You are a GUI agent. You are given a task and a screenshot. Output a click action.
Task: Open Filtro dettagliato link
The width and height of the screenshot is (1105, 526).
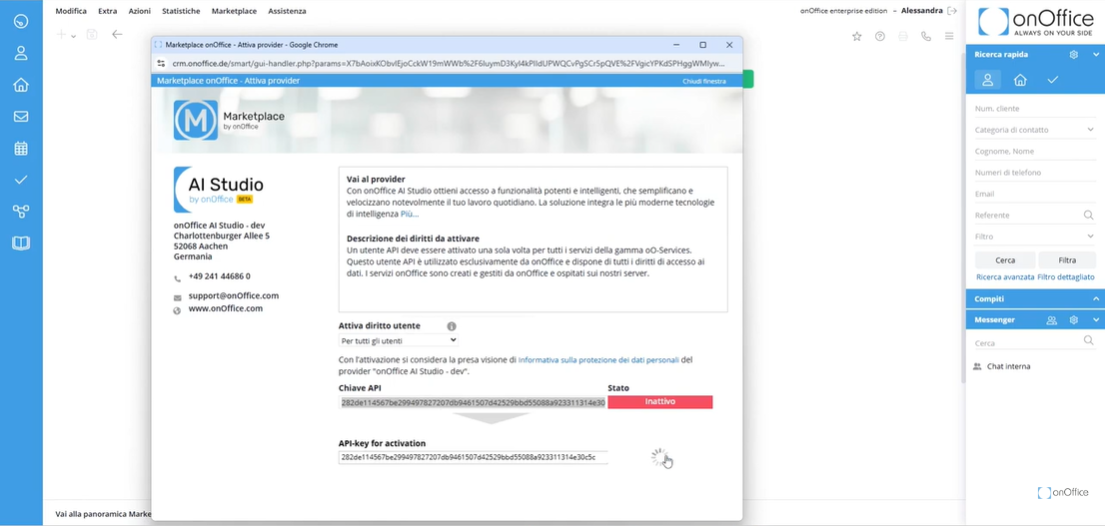tap(1066, 277)
